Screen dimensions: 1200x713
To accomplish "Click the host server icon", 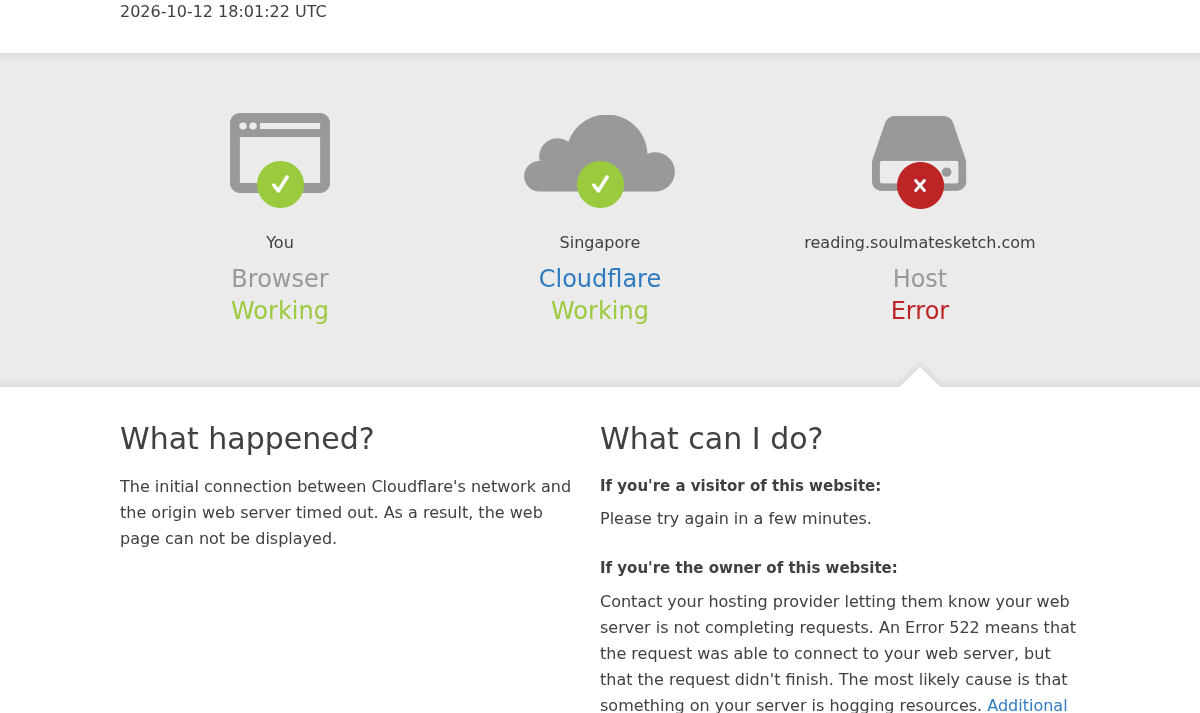I will tap(919, 153).
